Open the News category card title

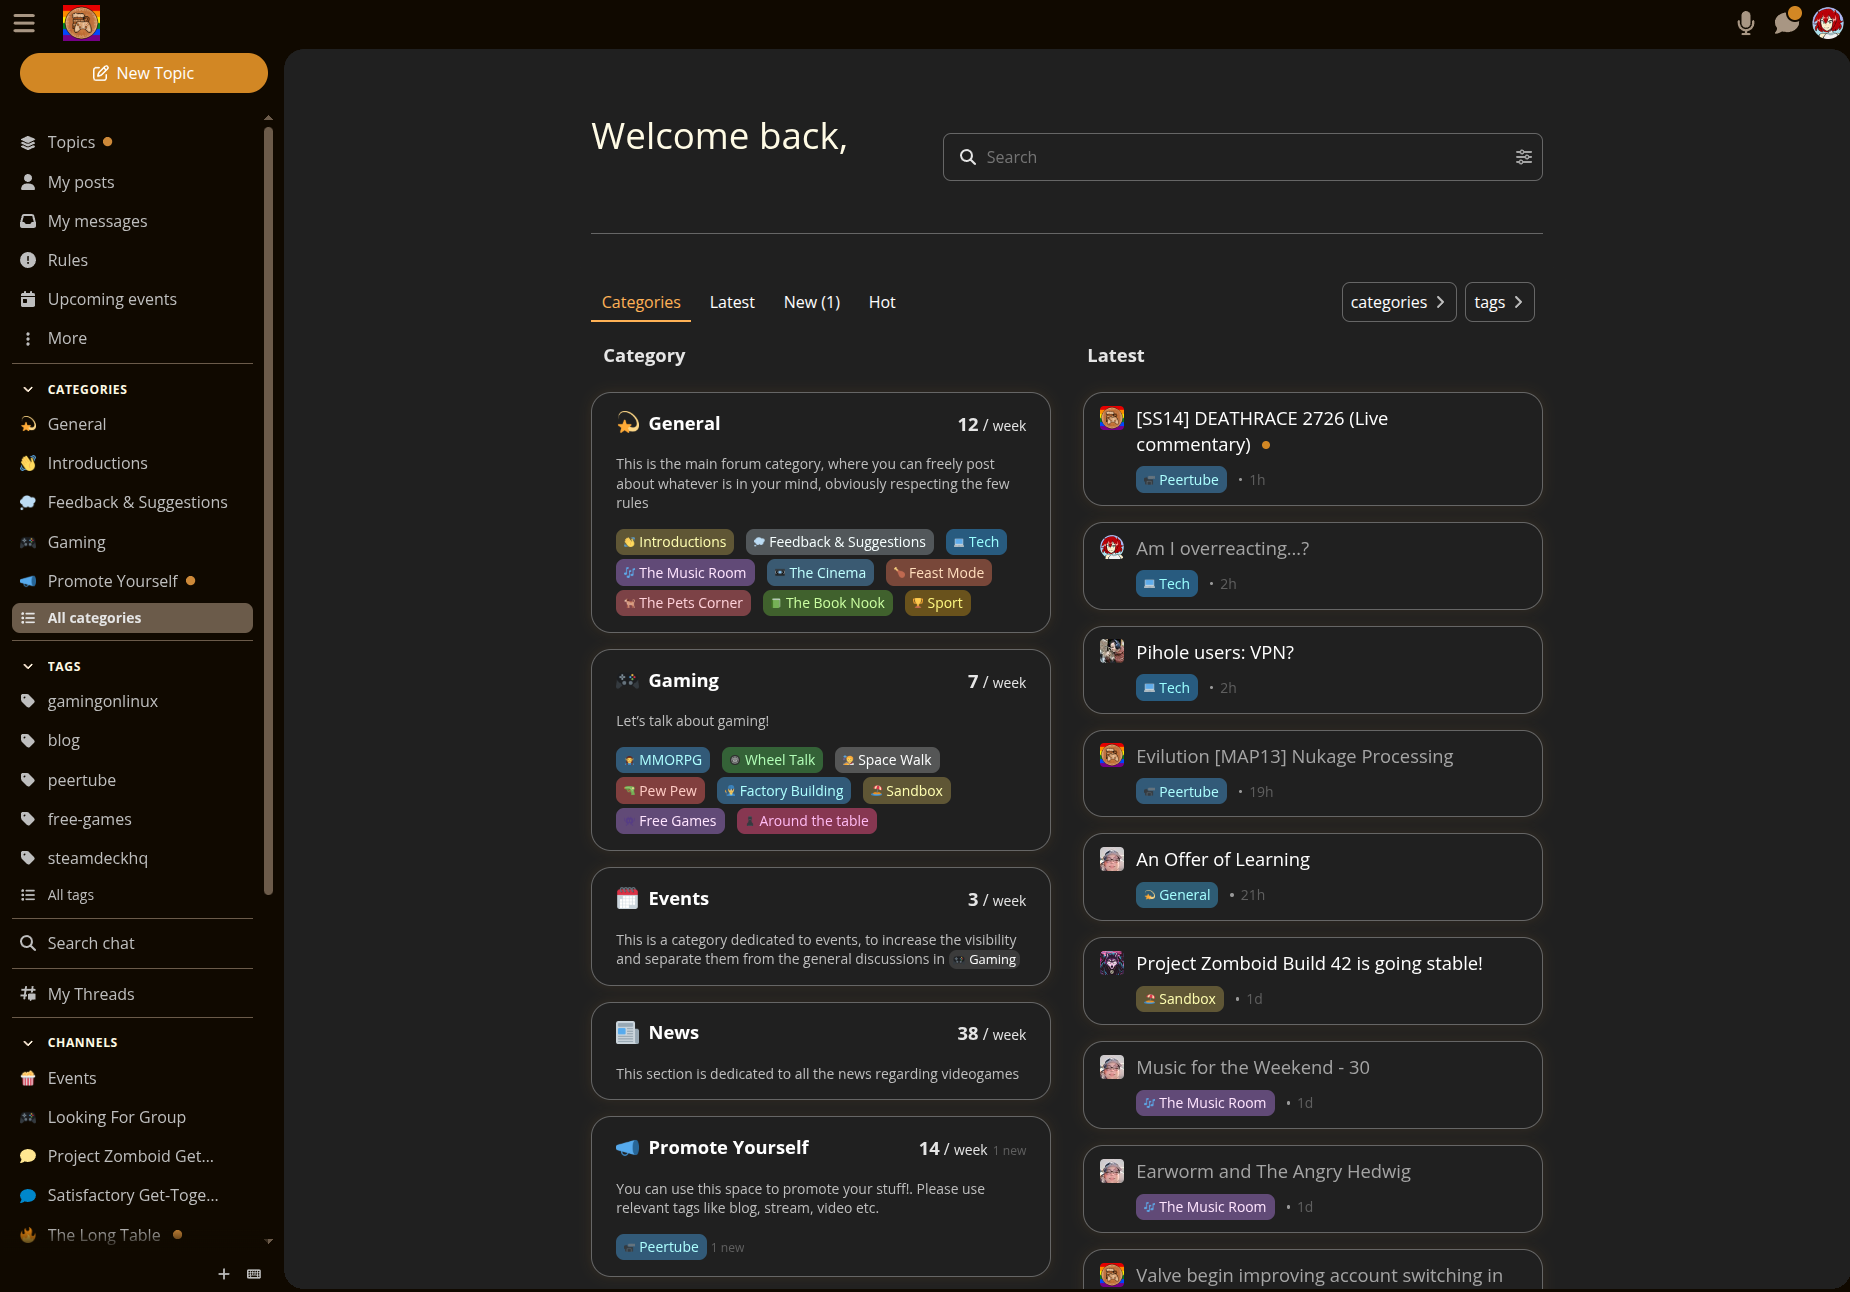(674, 1032)
